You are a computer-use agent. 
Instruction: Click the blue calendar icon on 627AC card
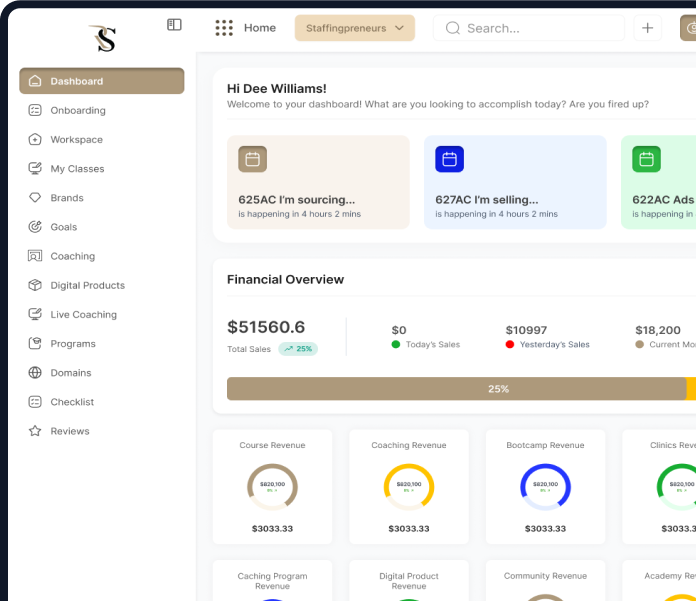point(449,159)
